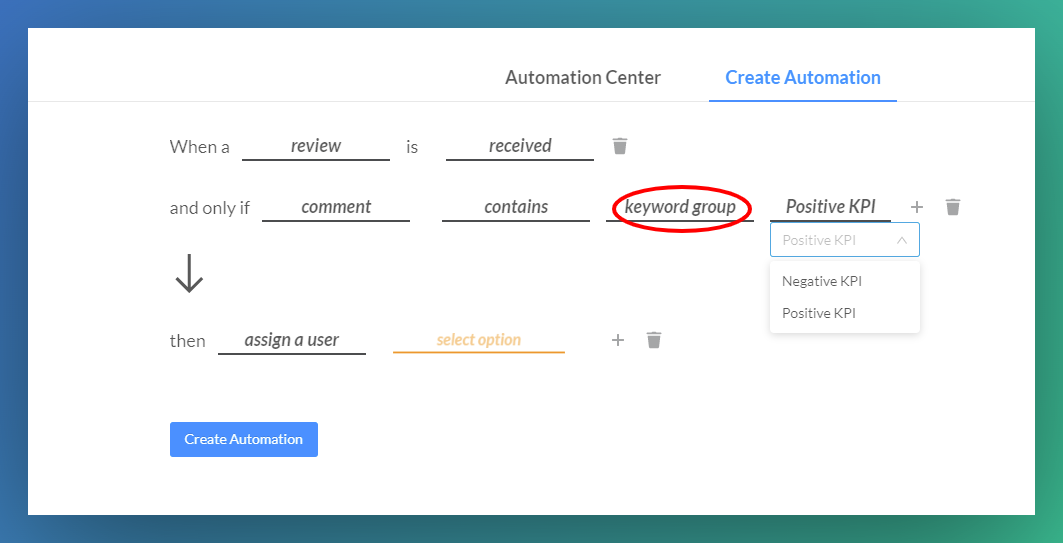
Task: Click the Positive KPI value field
Action: pos(830,208)
